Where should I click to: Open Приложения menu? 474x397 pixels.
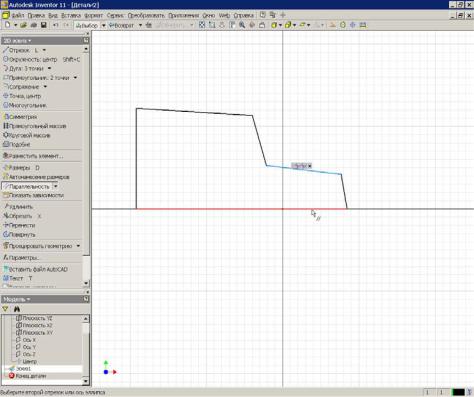183,15
